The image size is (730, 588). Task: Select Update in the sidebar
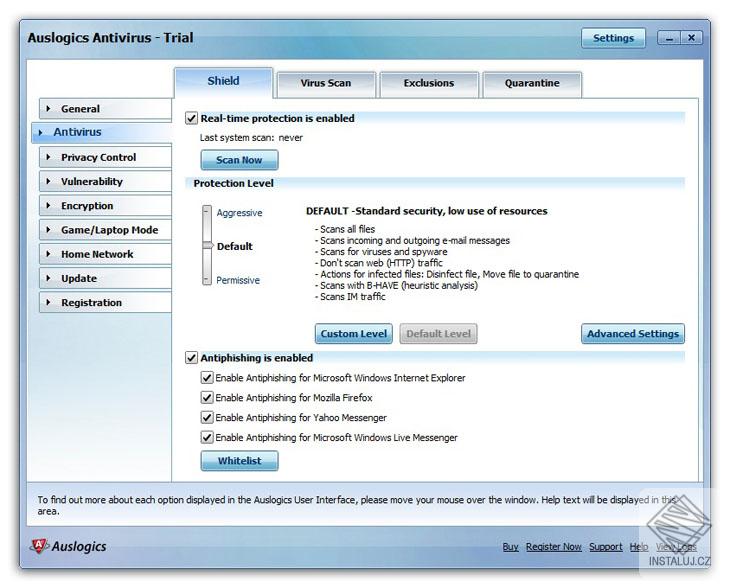pos(106,278)
